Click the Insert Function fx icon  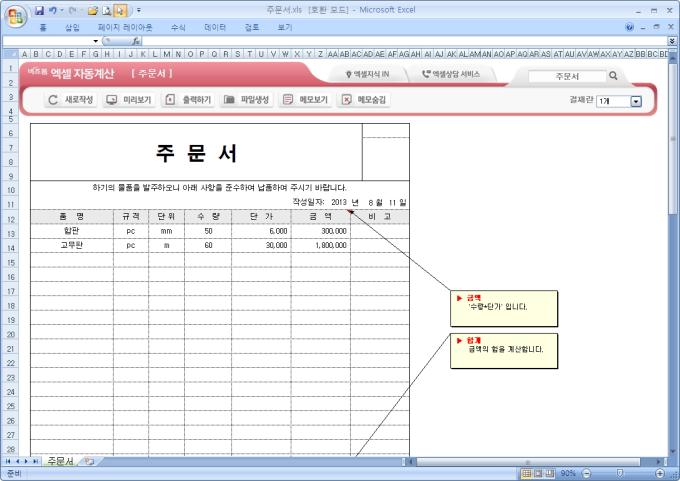coord(136,41)
